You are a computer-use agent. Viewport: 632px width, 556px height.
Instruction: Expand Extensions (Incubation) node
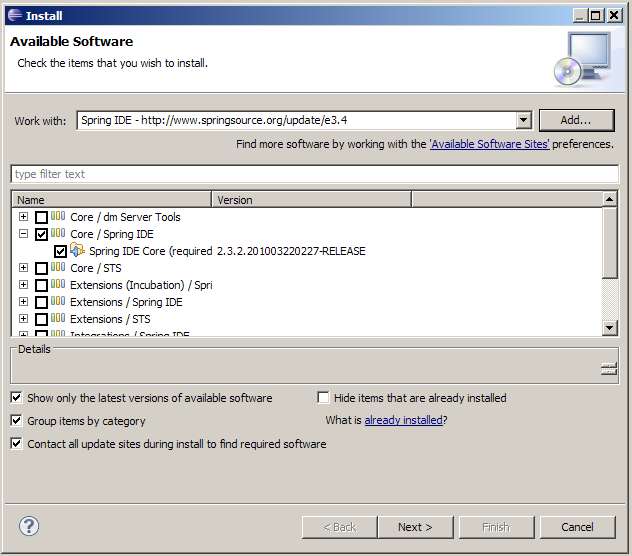click(x=23, y=284)
